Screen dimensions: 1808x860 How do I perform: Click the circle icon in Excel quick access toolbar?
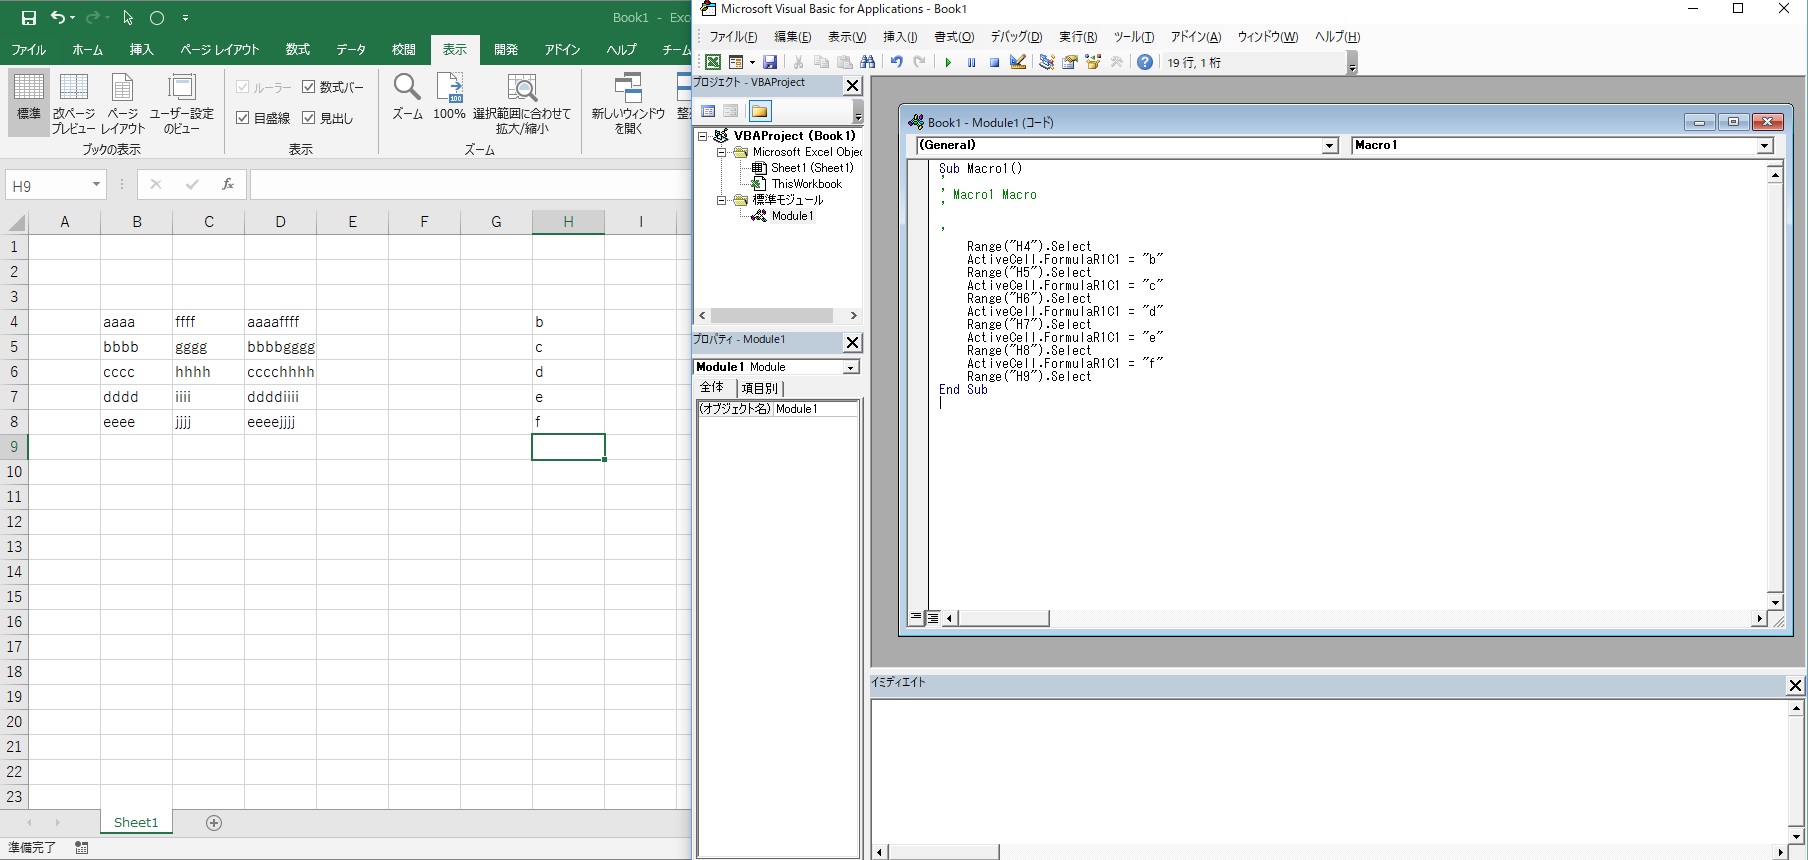(157, 18)
